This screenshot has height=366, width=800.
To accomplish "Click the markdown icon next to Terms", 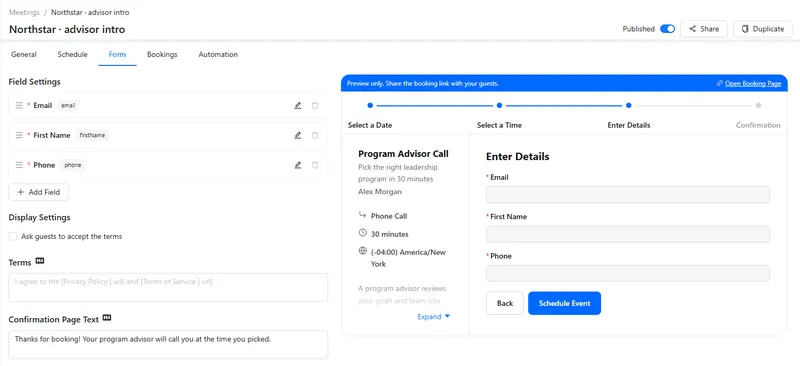I will tap(40, 261).
